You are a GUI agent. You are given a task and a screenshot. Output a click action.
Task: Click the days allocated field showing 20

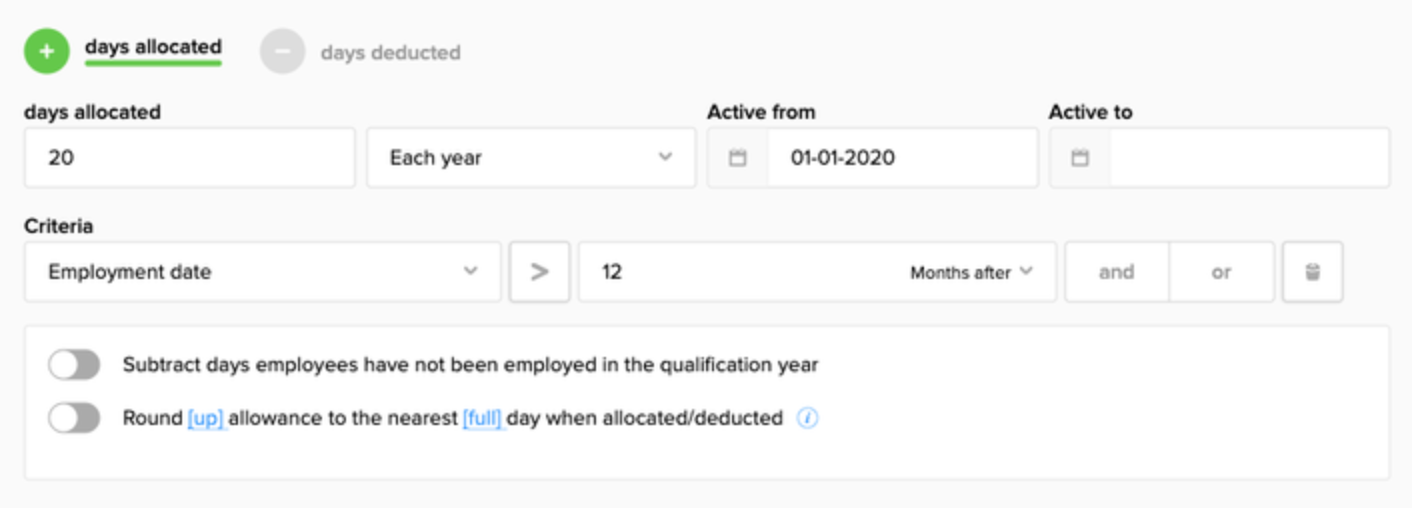tap(189, 158)
